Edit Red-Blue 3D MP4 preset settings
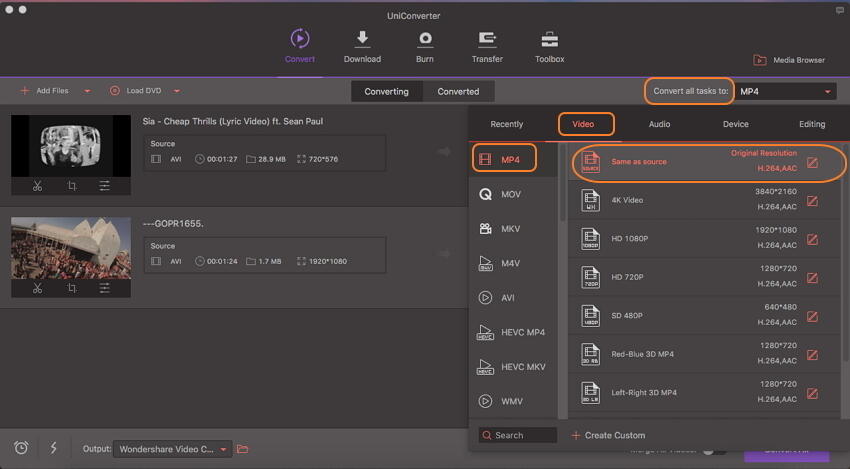Viewport: 850px width, 469px height. (x=812, y=355)
